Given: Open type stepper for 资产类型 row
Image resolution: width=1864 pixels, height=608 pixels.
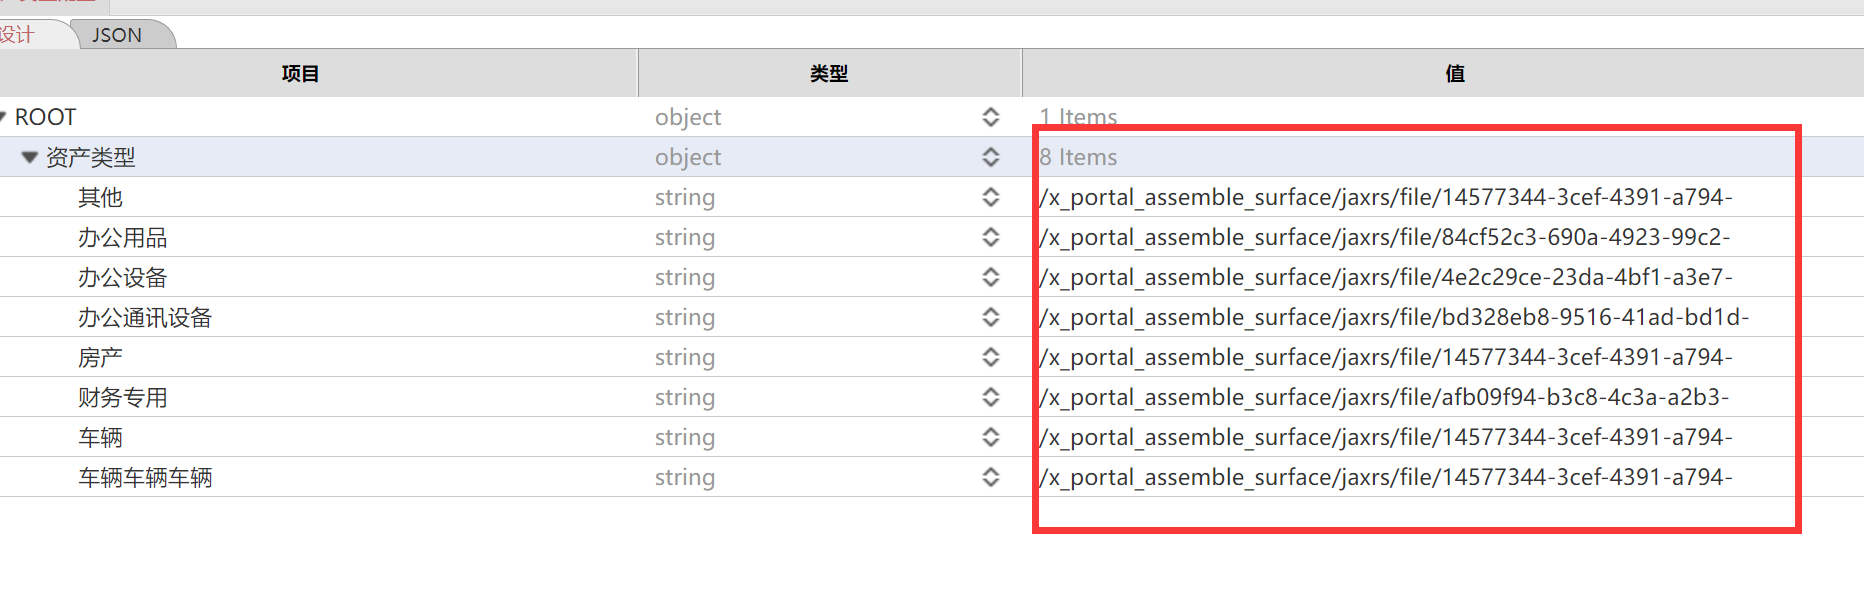Looking at the screenshot, I should (990, 157).
